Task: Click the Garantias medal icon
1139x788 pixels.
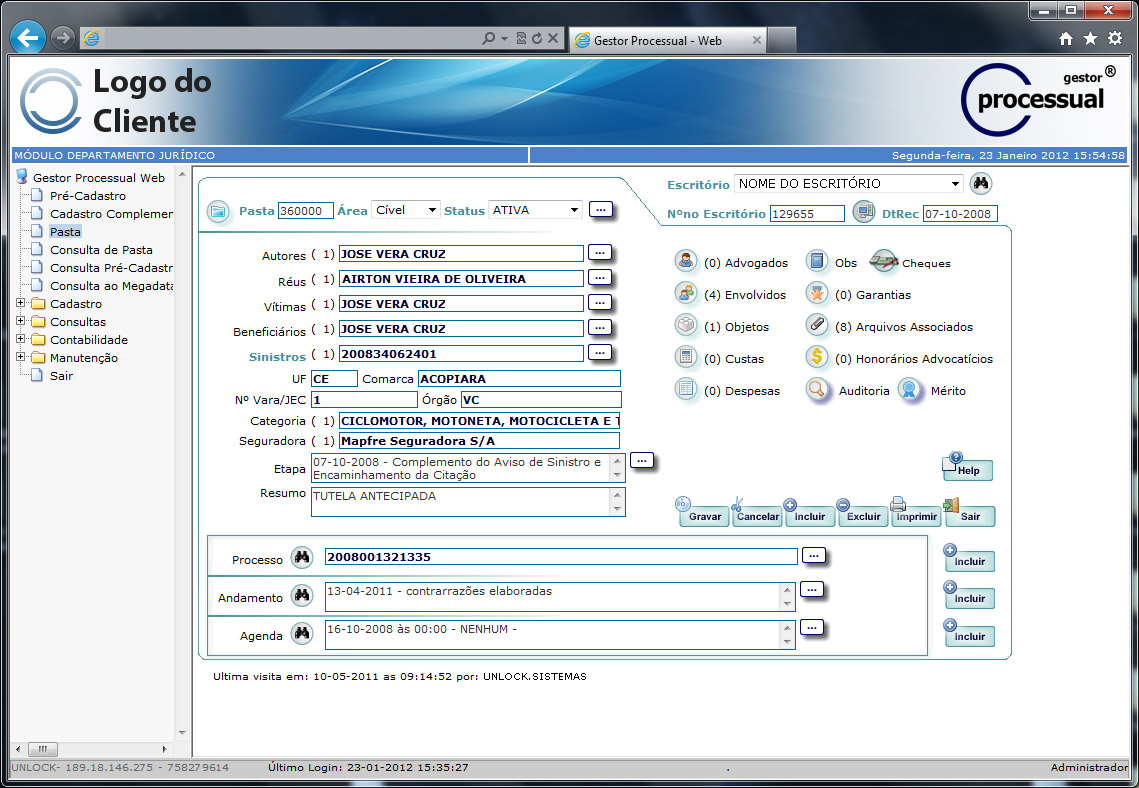Action: tap(817, 294)
